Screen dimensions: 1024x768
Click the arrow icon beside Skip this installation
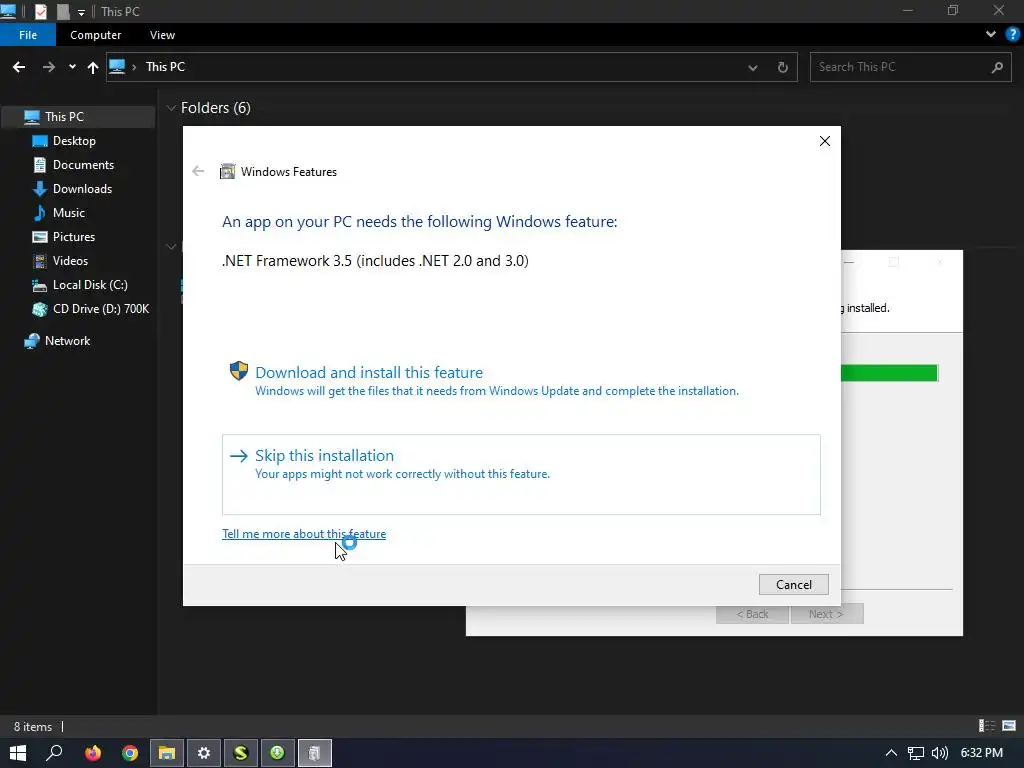tap(239, 456)
